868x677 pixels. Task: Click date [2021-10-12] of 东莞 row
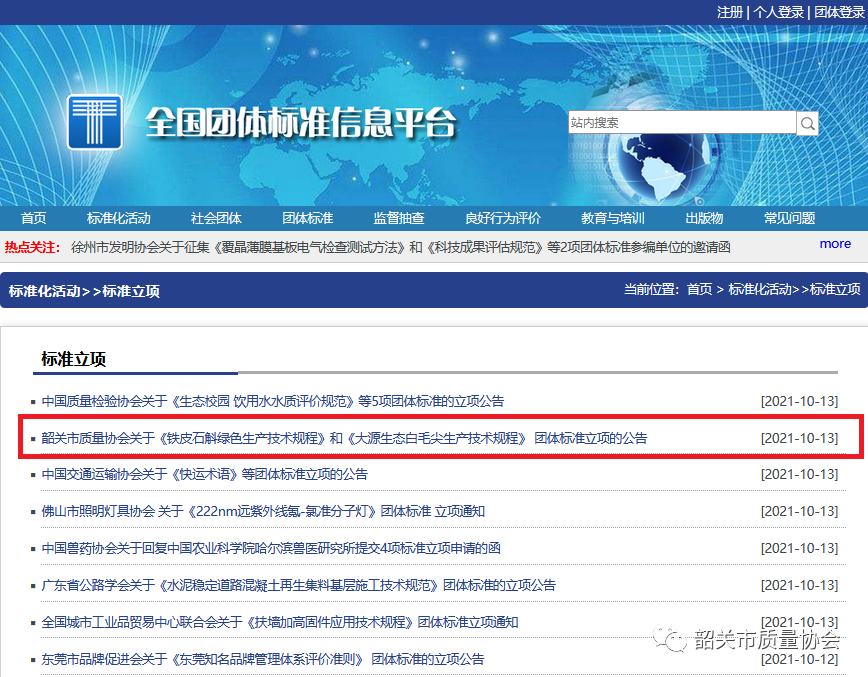[799, 660]
